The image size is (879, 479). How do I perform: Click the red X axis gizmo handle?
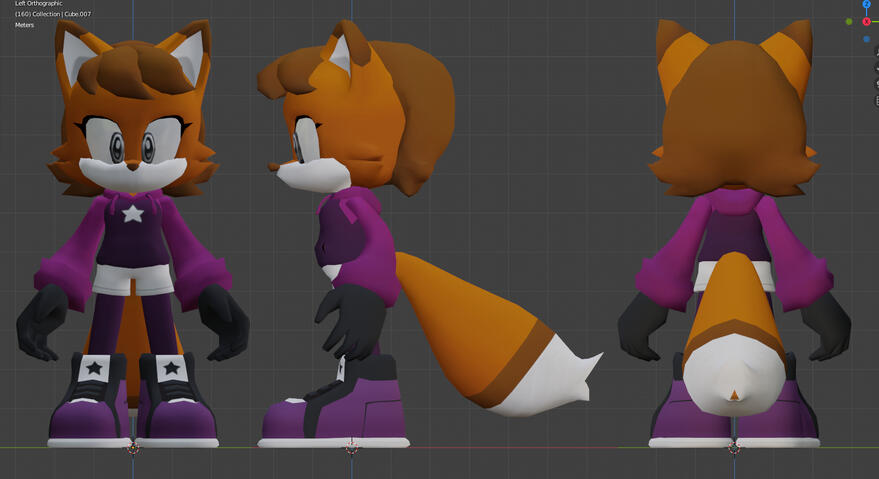tap(866, 21)
